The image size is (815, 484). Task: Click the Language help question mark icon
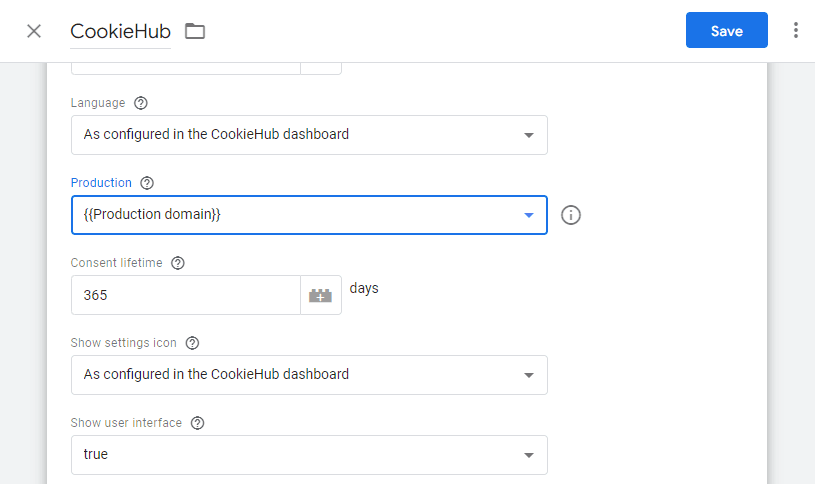pyautogui.click(x=141, y=103)
